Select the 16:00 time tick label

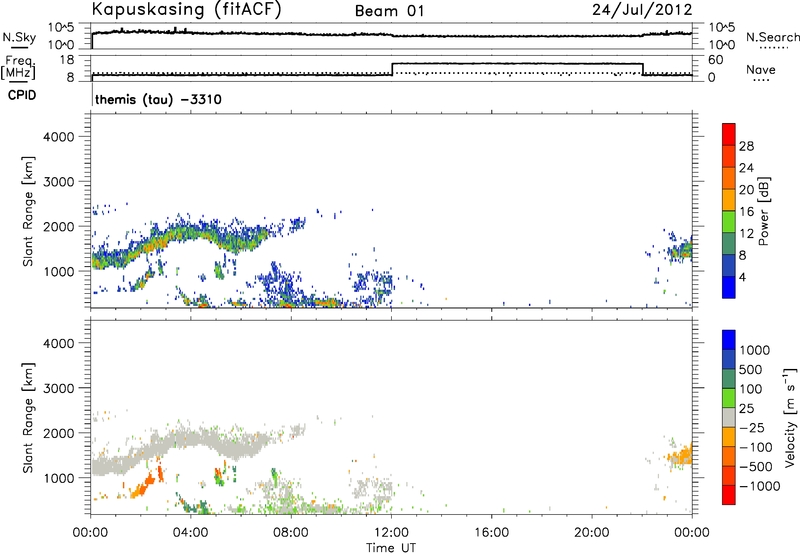tap(491, 533)
